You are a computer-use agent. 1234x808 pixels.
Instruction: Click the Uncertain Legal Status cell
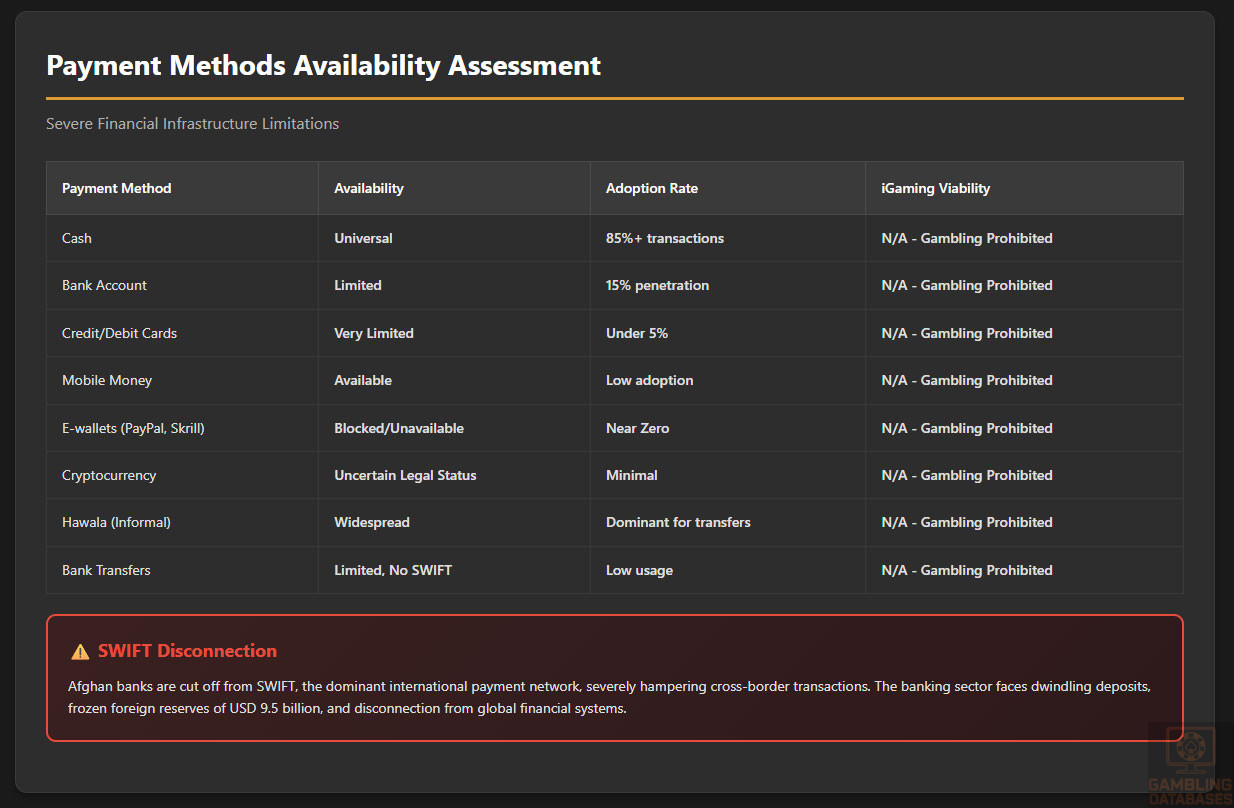pos(405,475)
